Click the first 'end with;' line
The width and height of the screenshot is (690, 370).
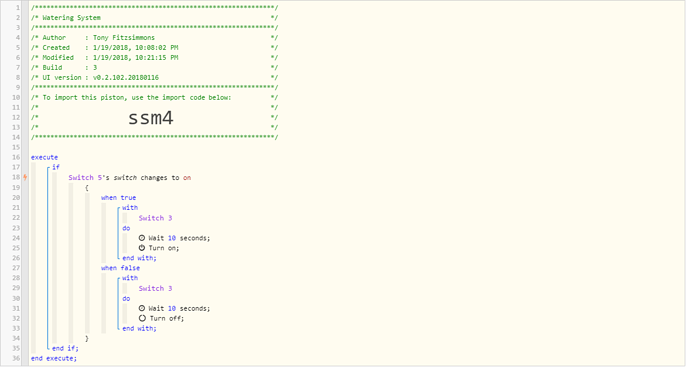click(x=139, y=258)
